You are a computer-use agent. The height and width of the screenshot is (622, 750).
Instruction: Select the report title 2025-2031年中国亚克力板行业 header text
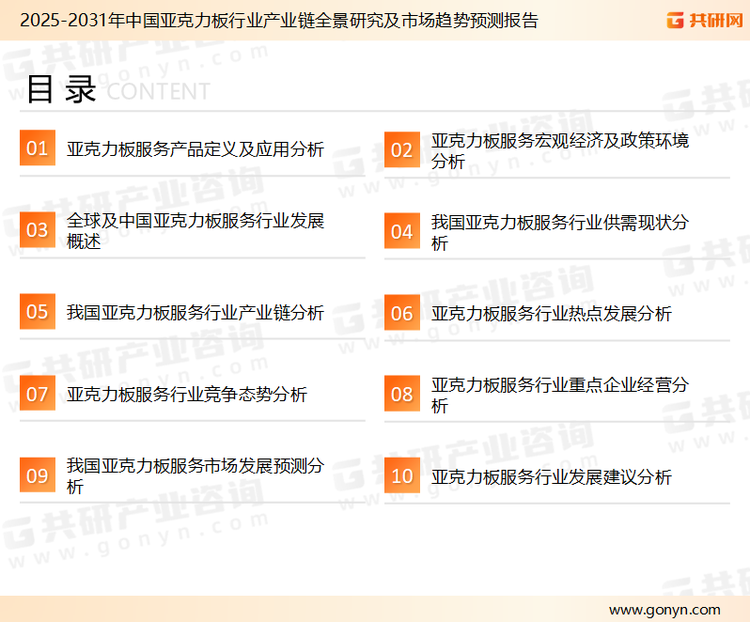coord(279,20)
